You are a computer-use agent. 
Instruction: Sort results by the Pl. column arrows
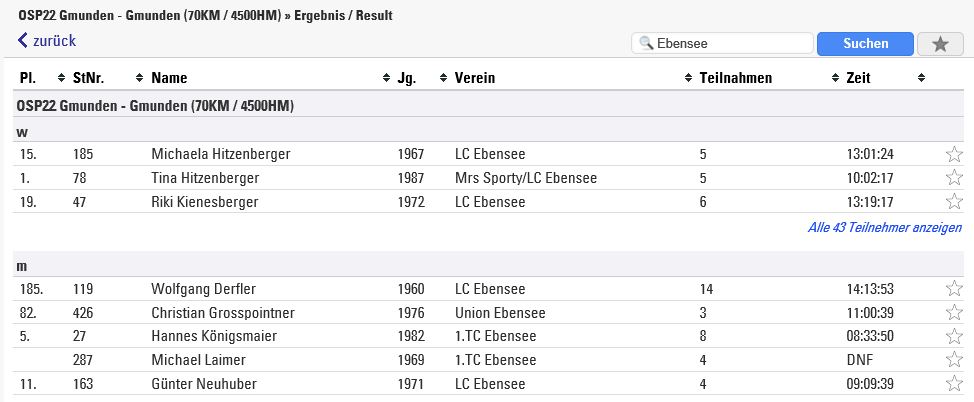pos(61,78)
